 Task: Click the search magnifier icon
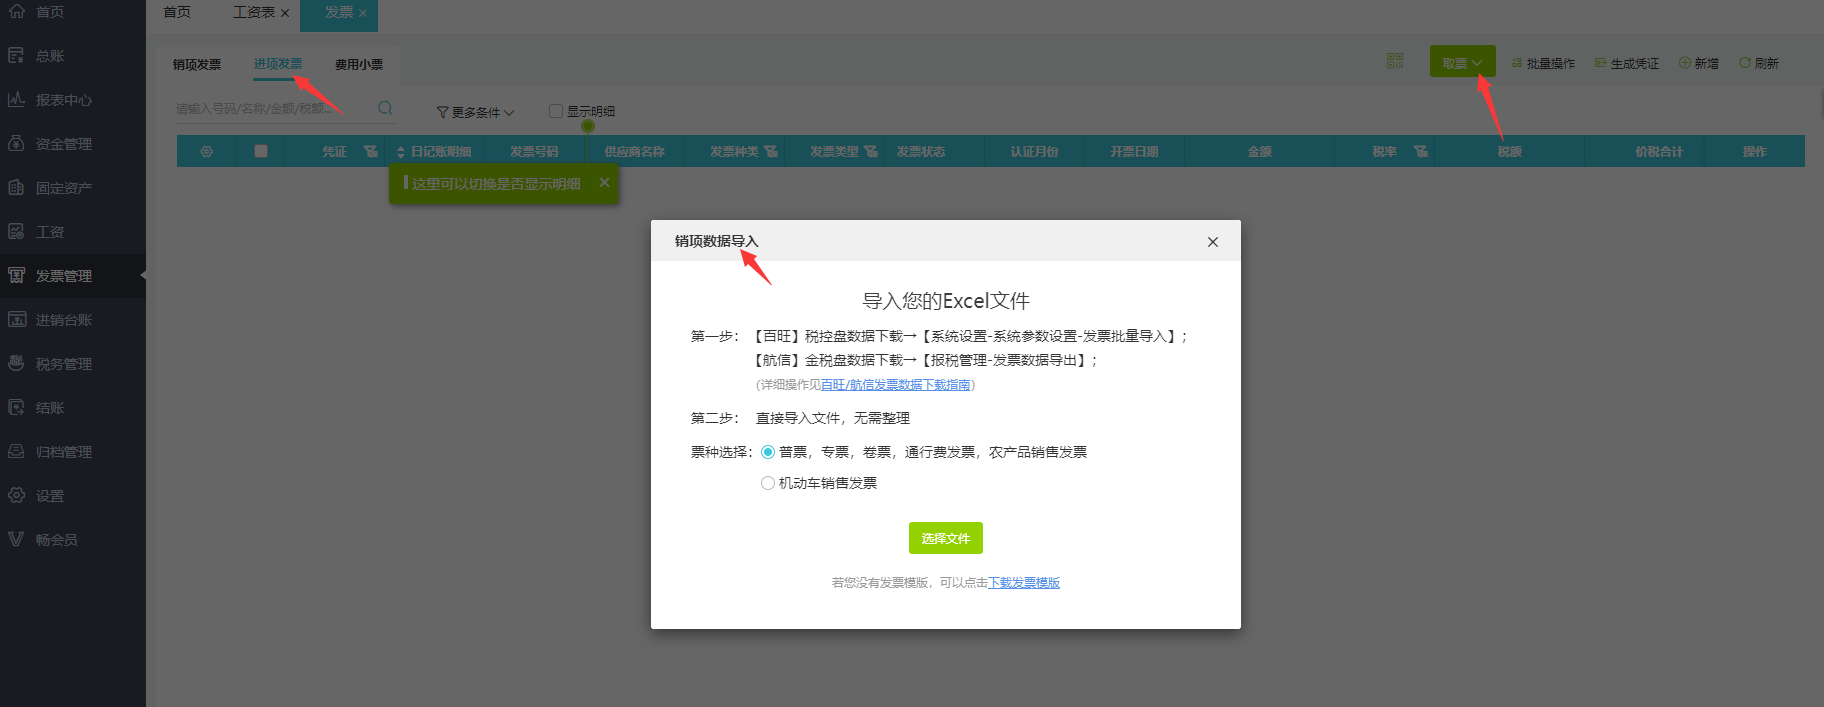385,109
